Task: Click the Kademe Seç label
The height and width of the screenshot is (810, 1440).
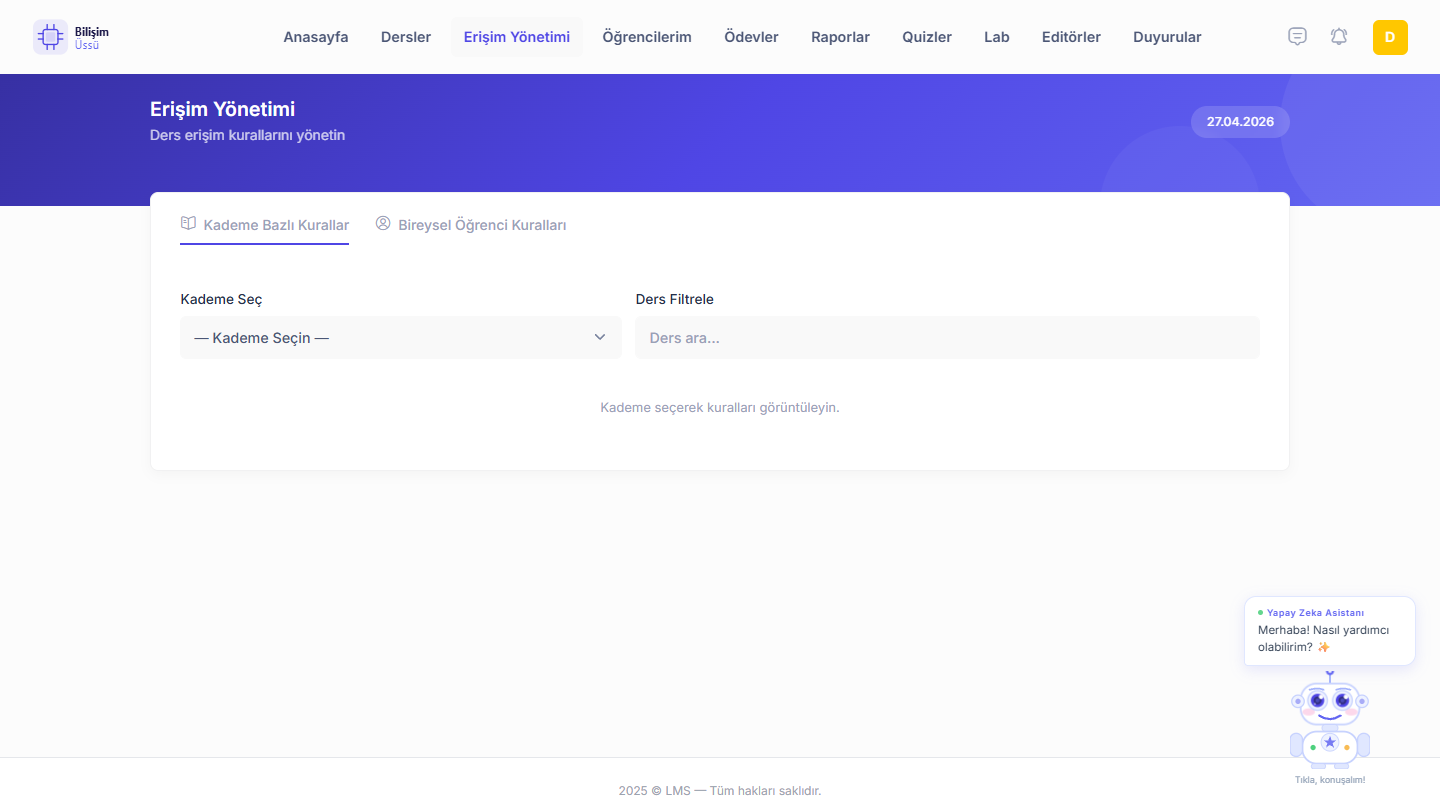Action: point(221,299)
